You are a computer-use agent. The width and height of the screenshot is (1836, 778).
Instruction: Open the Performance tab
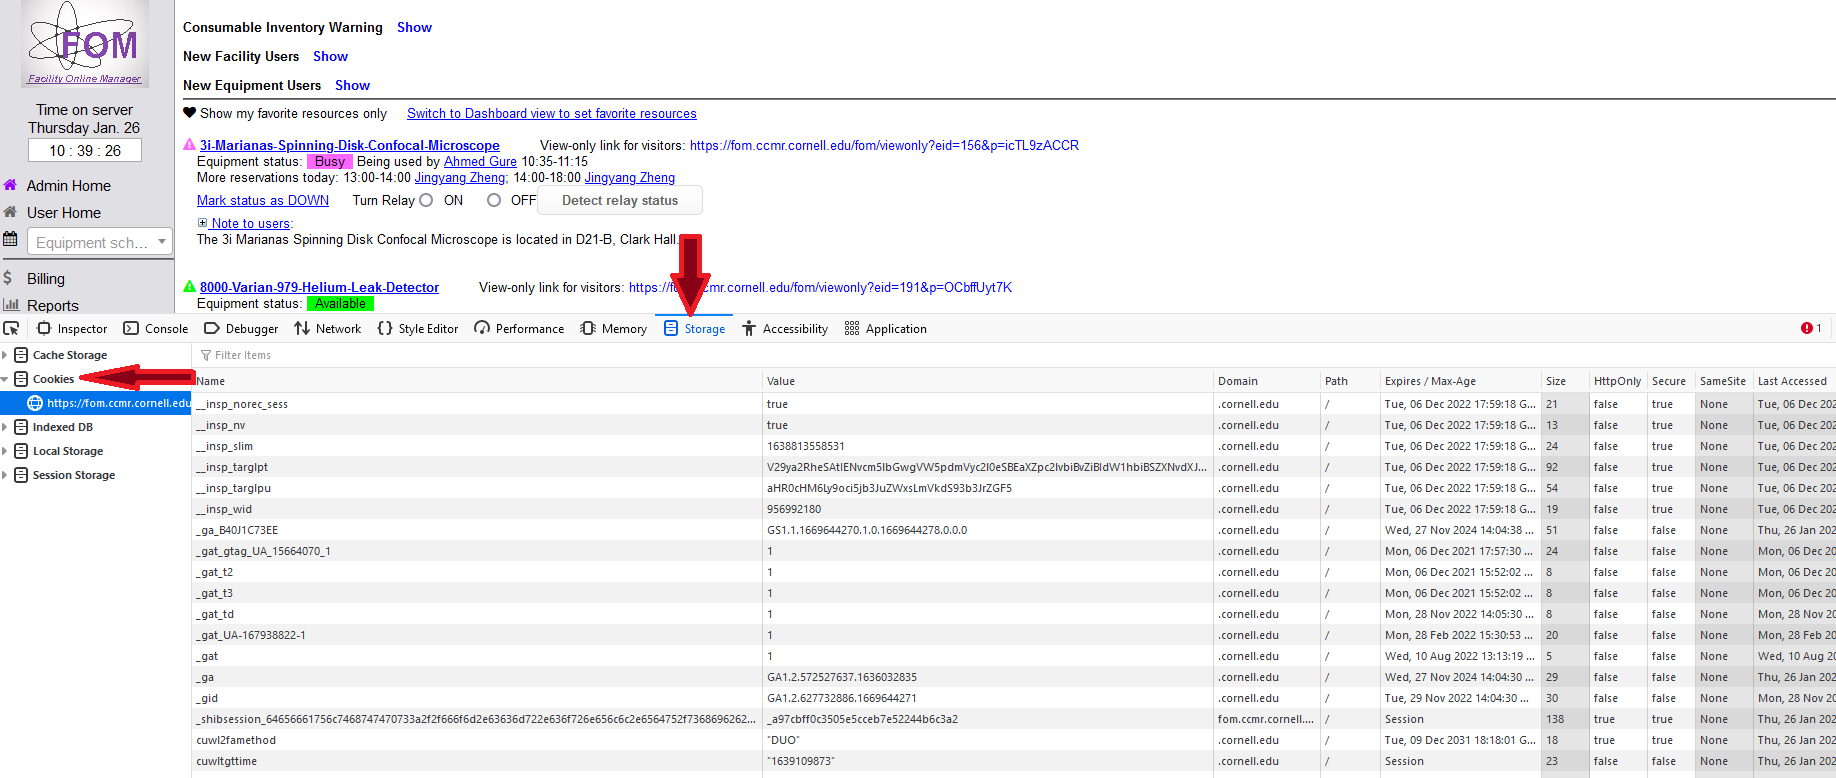[519, 328]
